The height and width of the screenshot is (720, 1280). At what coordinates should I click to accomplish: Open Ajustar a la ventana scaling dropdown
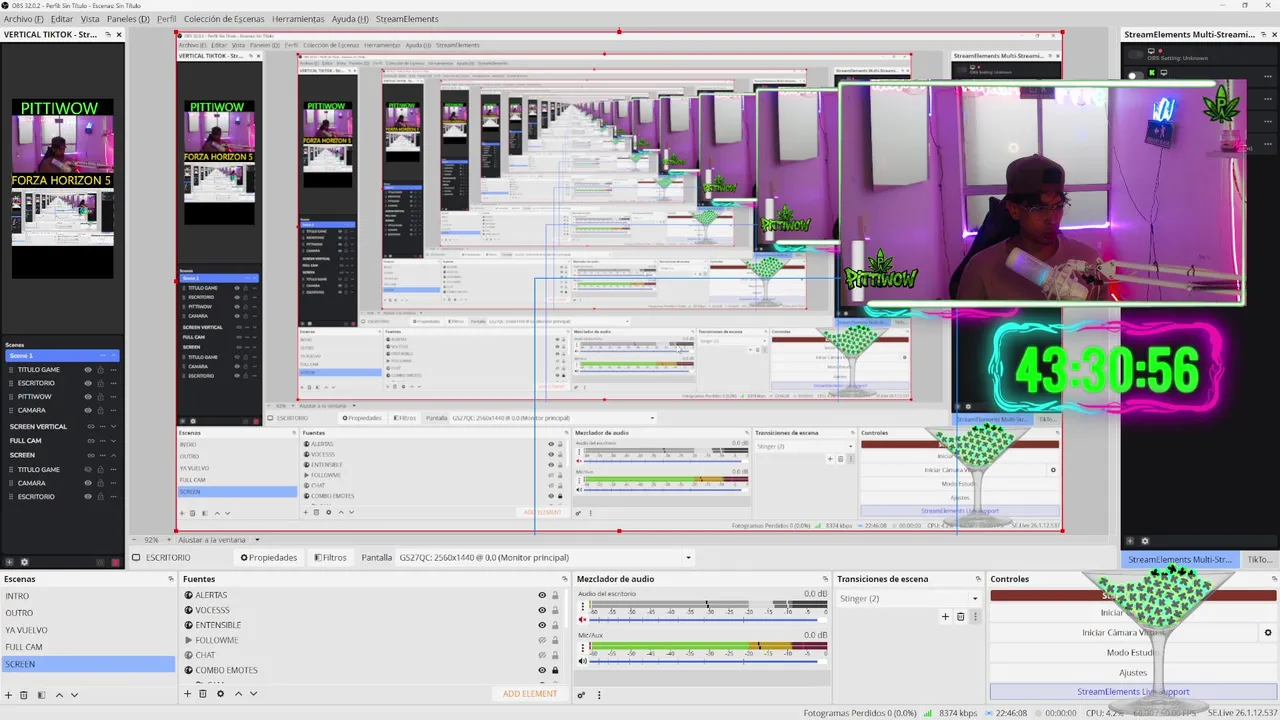point(218,540)
